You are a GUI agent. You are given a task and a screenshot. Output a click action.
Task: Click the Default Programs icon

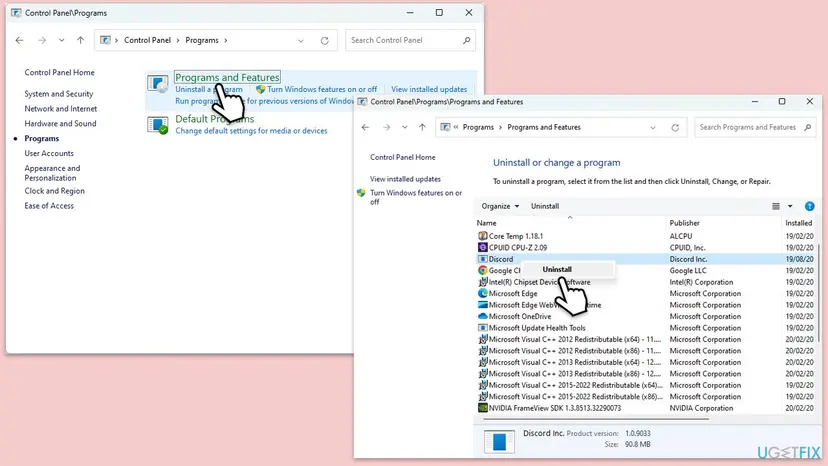157,125
